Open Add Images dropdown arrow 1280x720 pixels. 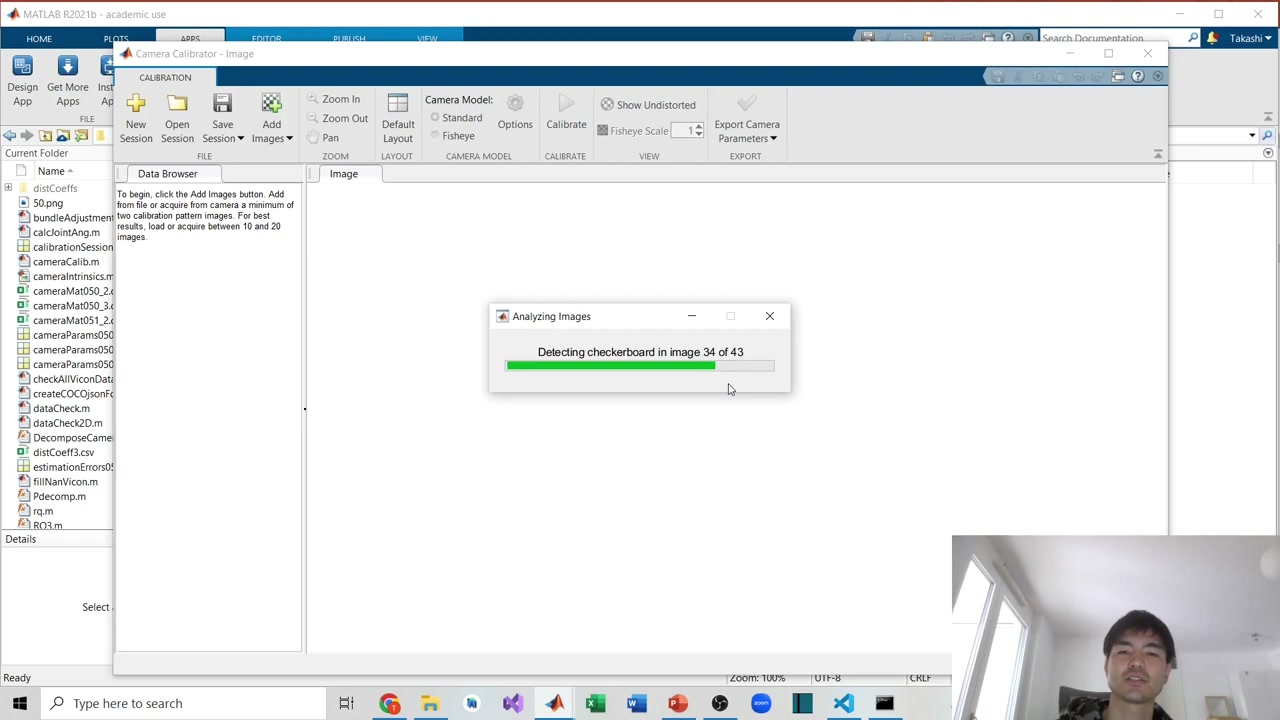[289, 139]
